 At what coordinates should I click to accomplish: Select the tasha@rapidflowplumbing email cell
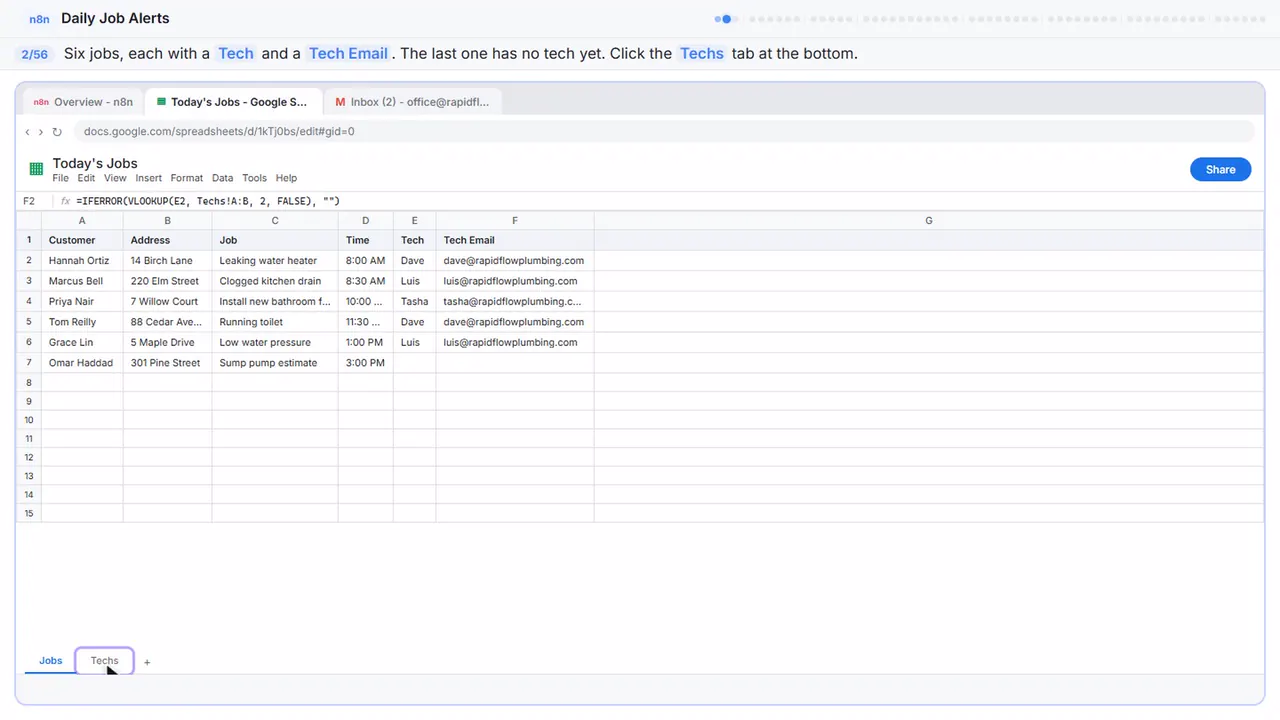[x=515, y=302]
